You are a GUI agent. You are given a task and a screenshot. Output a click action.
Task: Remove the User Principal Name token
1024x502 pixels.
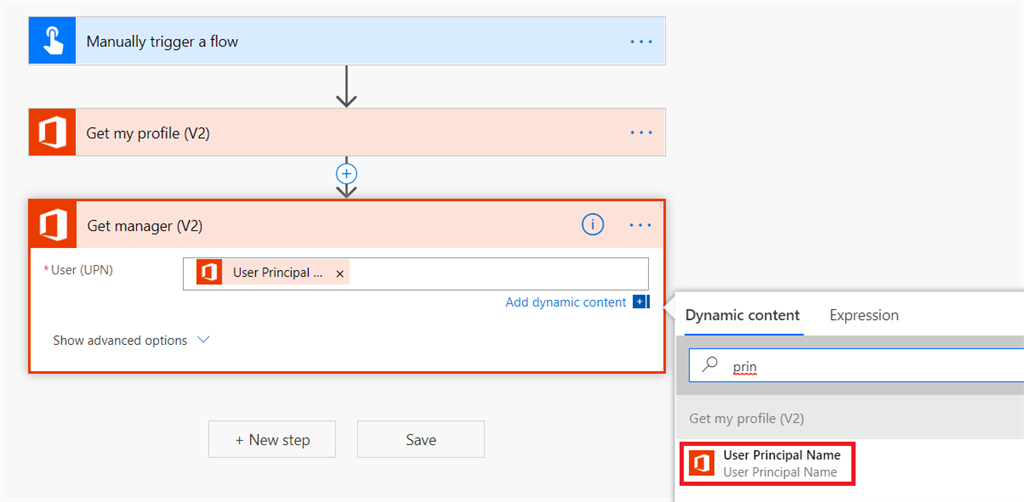(x=340, y=273)
